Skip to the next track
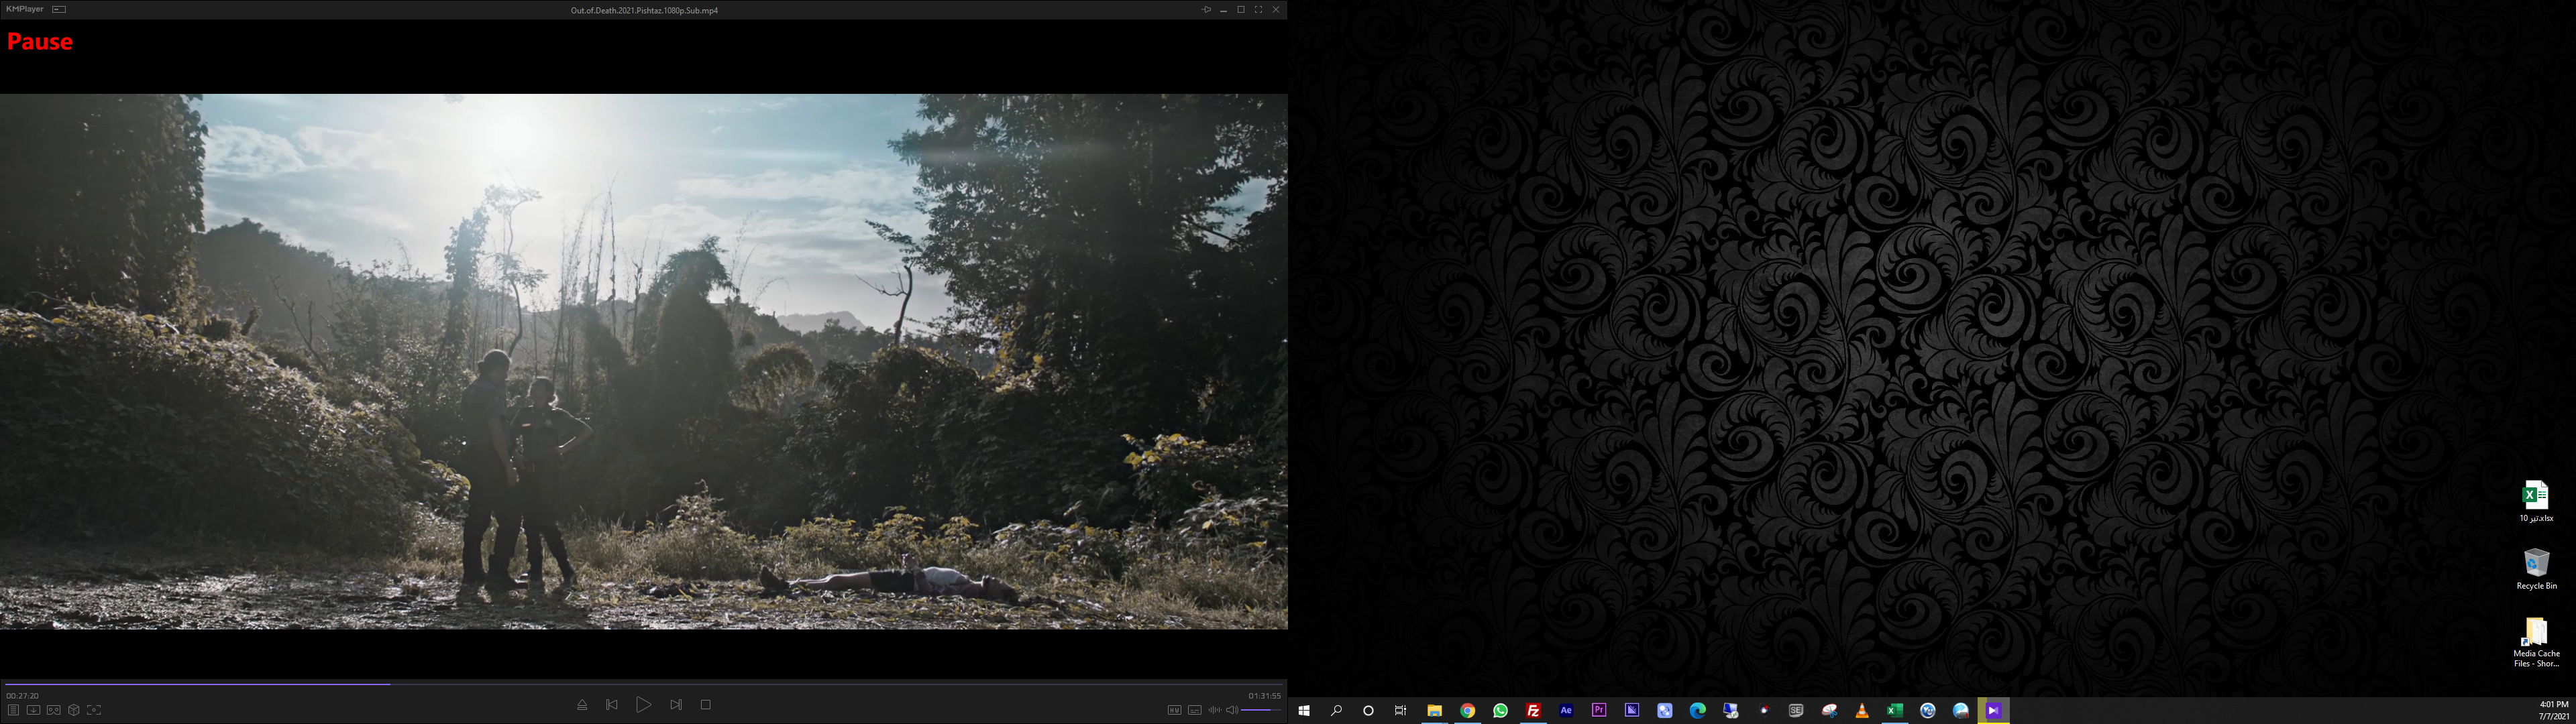 [676, 705]
